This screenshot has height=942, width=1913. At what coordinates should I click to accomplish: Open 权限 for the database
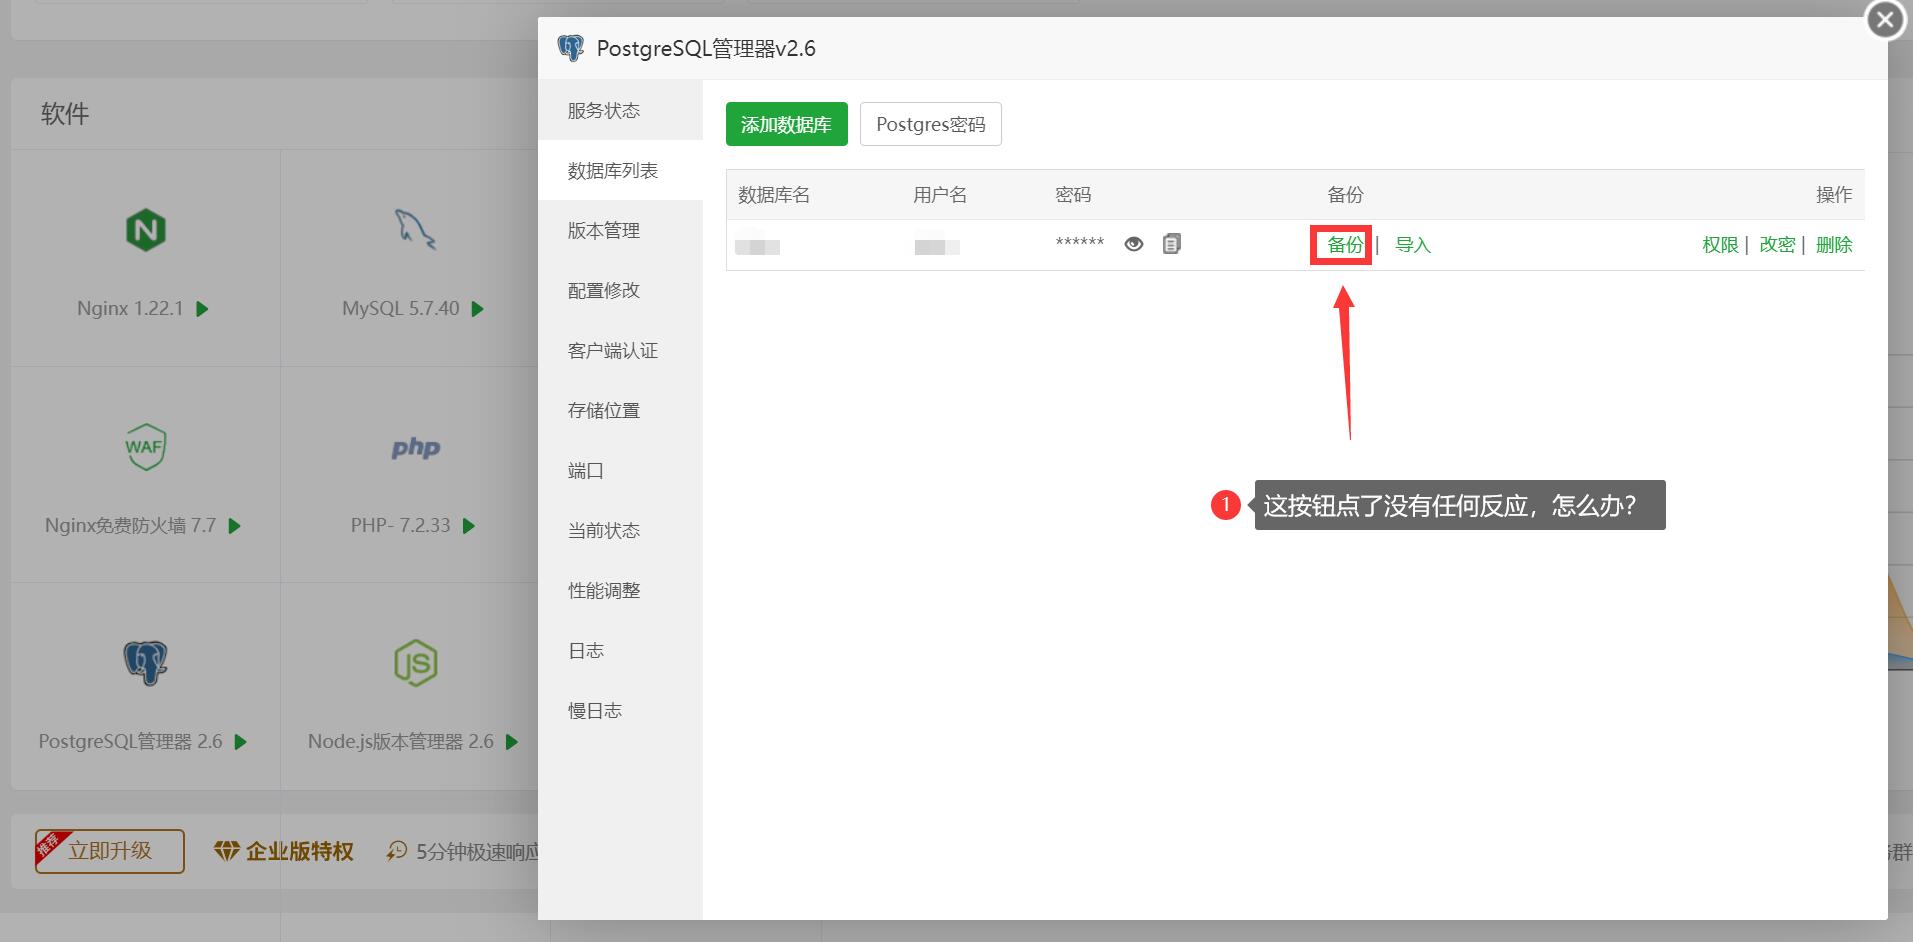point(1721,245)
